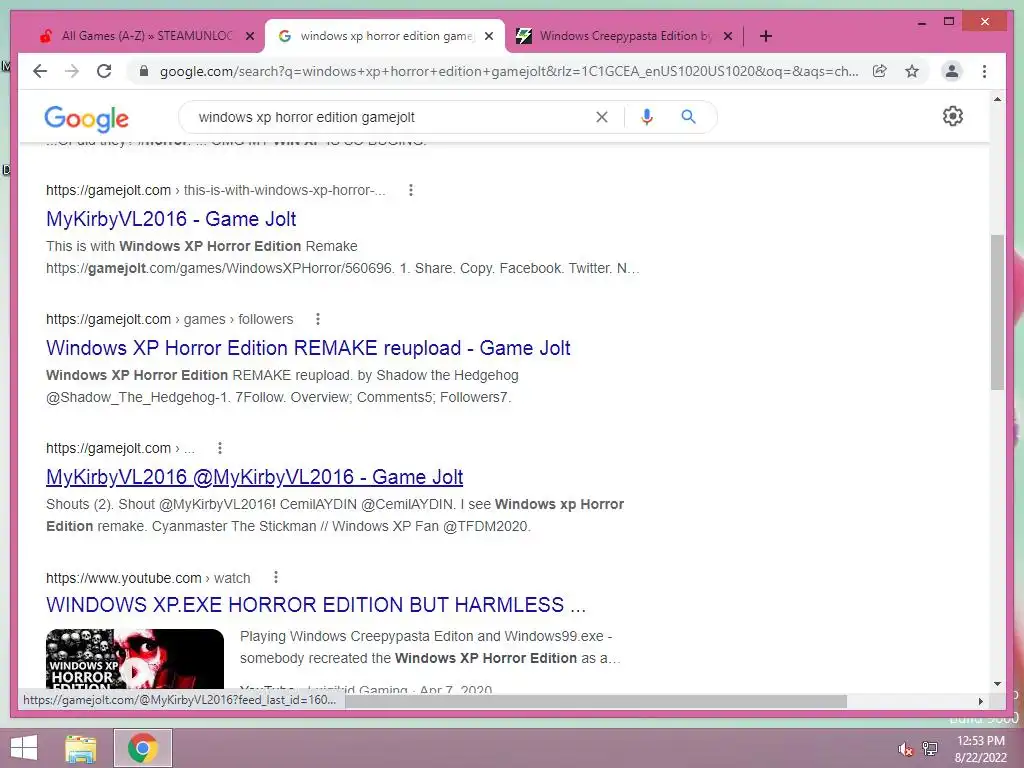Viewport: 1024px width, 768px height.
Task: Open the Chrome profile menu
Action: pyautogui.click(x=952, y=71)
